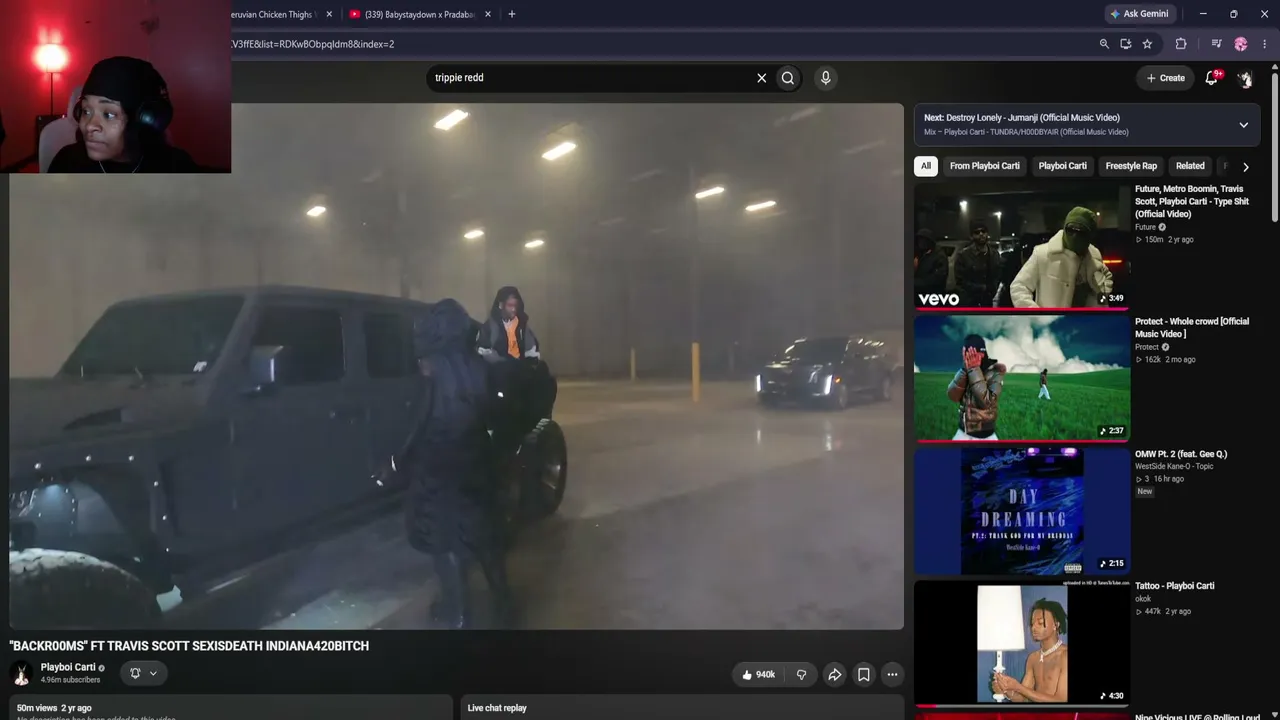Click the YouTube search magnifier button
The image size is (1280, 720).
pyautogui.click(x=788, y=78)
